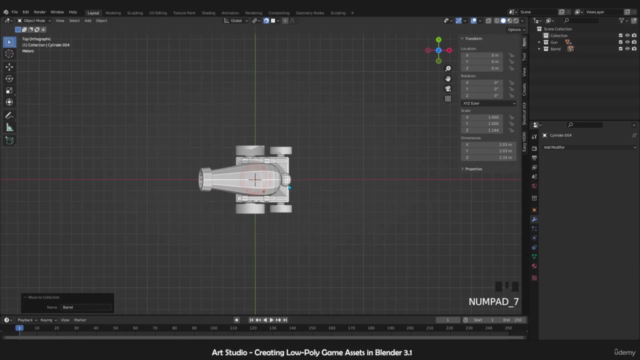
Task: Click Move to Collection name field
Action: tap(86, 307)
